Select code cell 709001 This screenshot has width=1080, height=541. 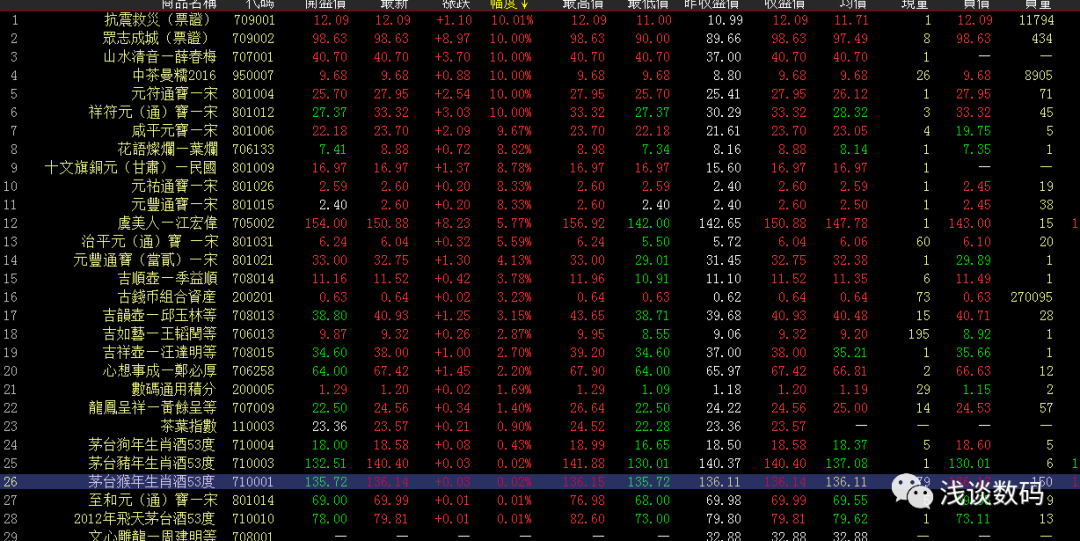253,21
